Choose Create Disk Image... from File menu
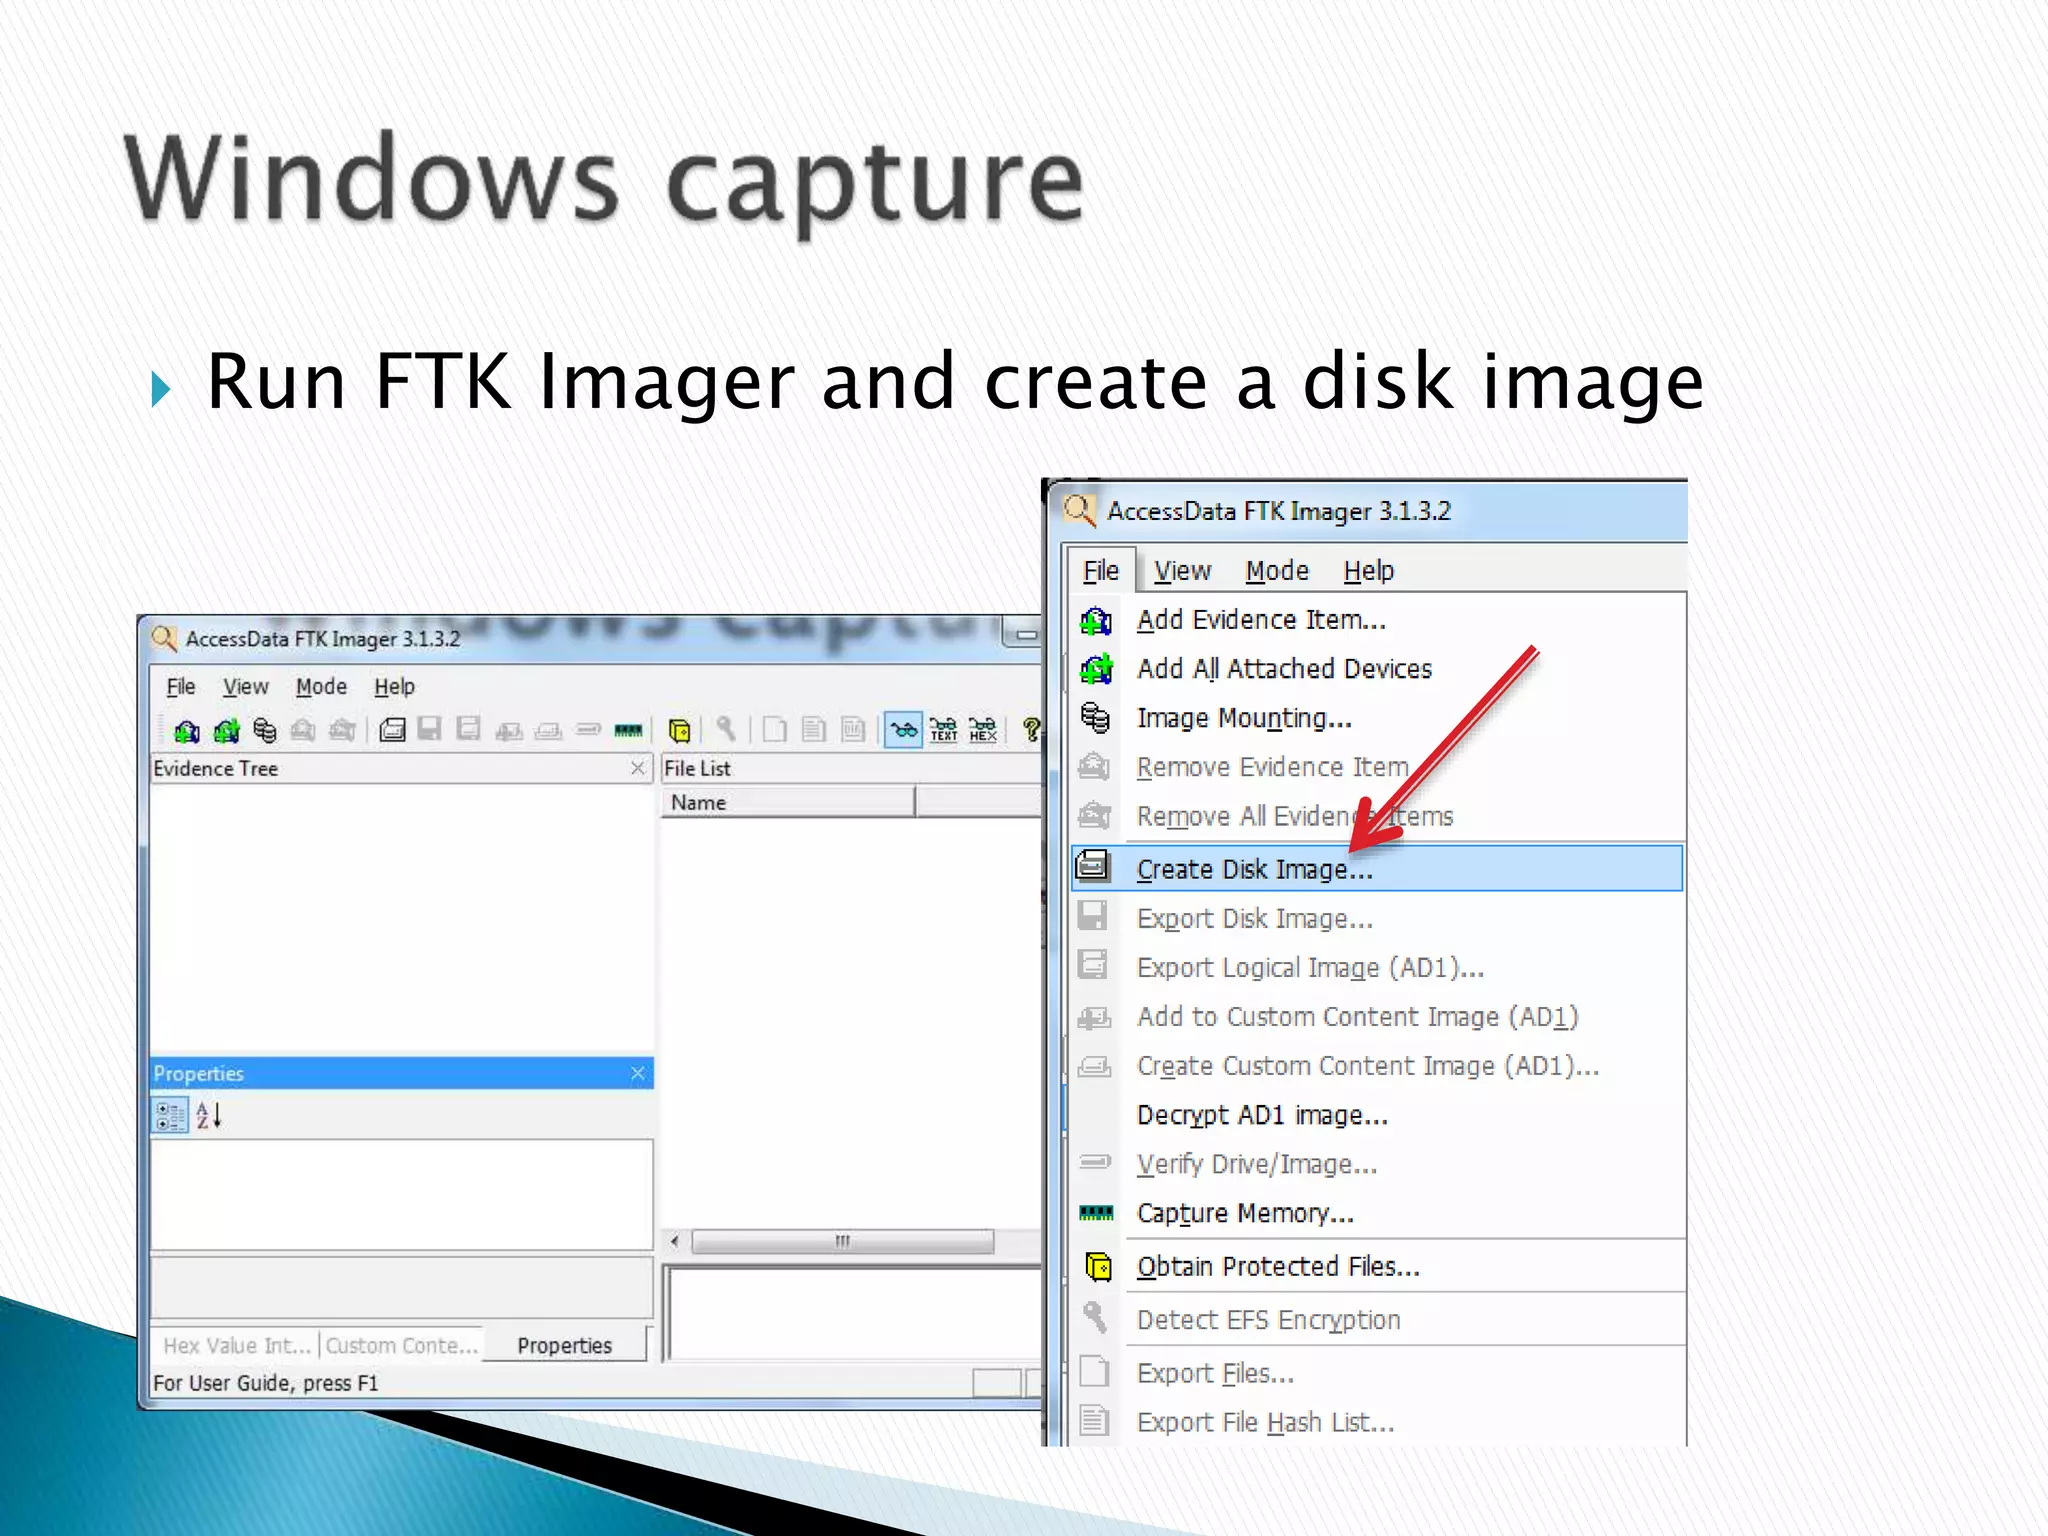Screen dimensions: 2048x1536 pos(1377,868)
